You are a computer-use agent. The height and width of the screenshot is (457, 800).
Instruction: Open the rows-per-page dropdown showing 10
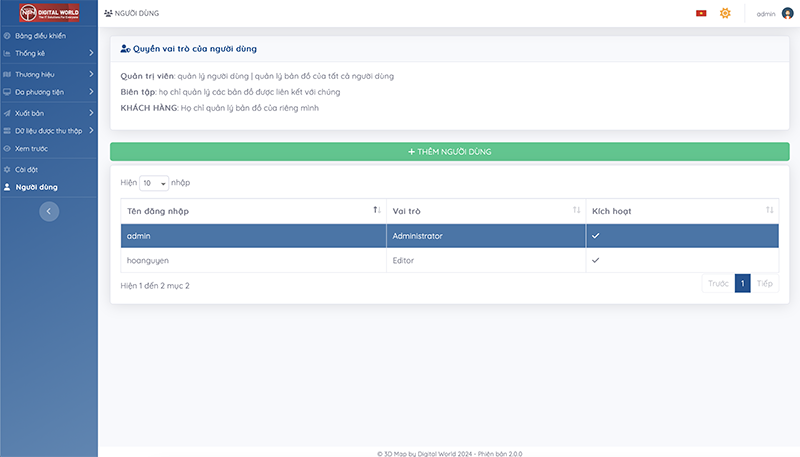tap(154, 183)
